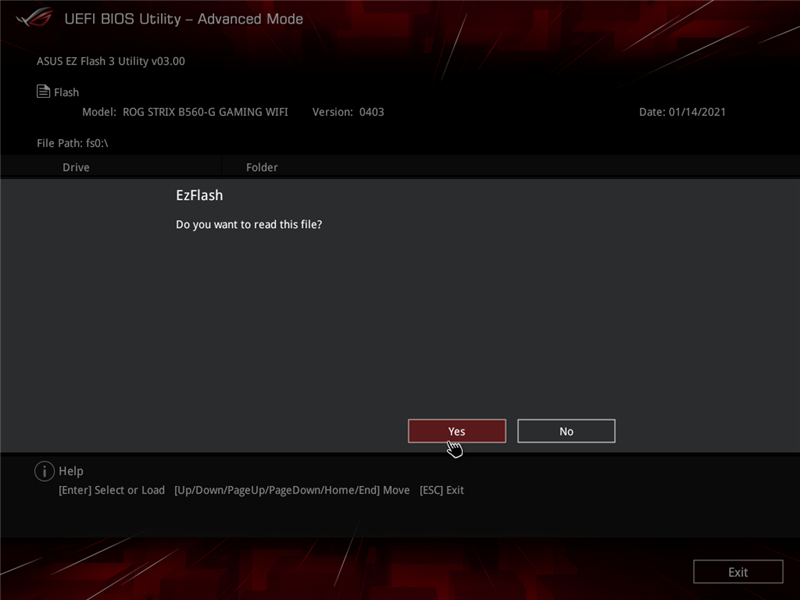The height and width of the screenshot is (600, 800).
Task: Click the Drive column header
Action: tap(76, 167)
